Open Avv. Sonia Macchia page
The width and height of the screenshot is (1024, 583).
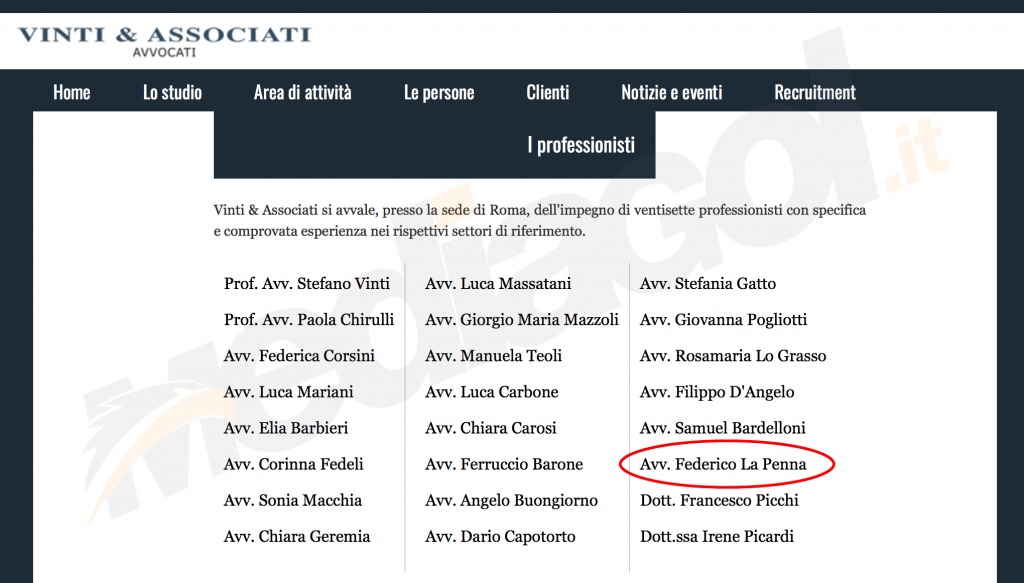pos(293,500)
